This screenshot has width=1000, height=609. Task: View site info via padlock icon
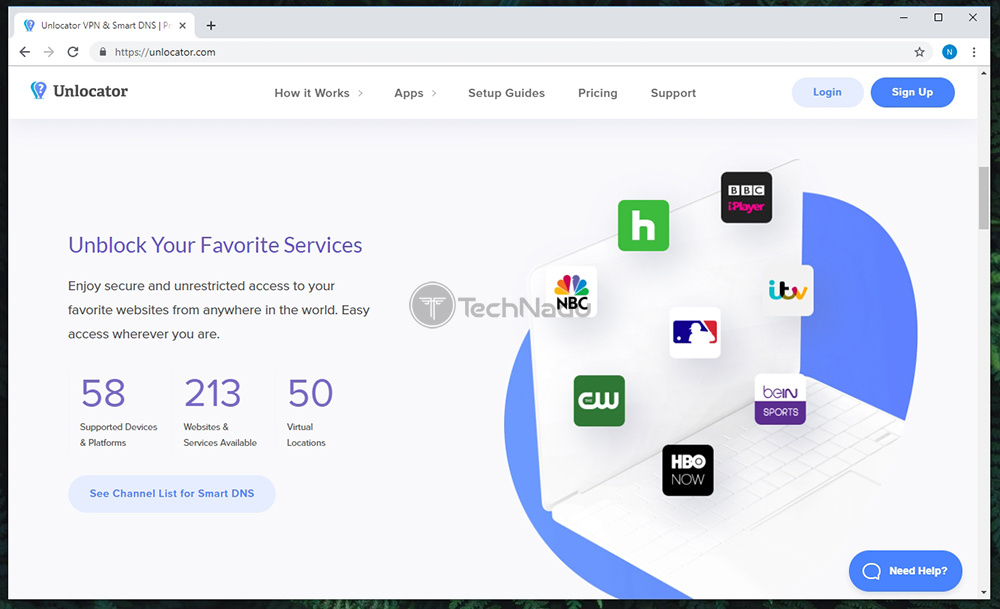[x=103, y=52]
